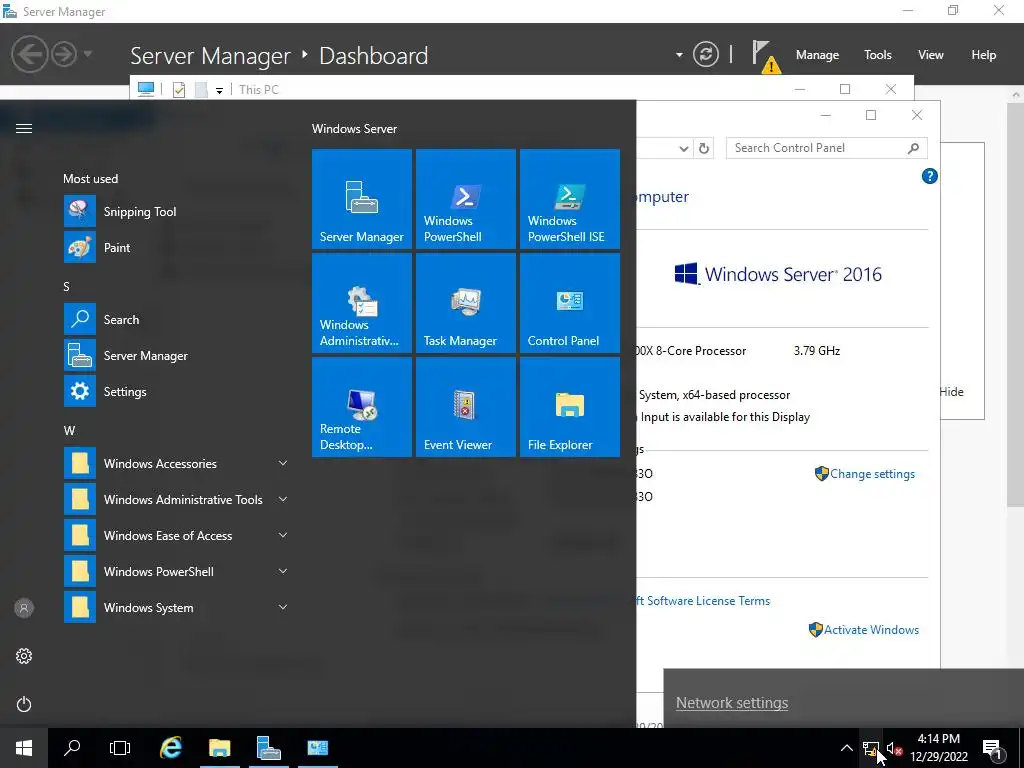Launch the Windows PowerShell tile

[x=466, y=199]
